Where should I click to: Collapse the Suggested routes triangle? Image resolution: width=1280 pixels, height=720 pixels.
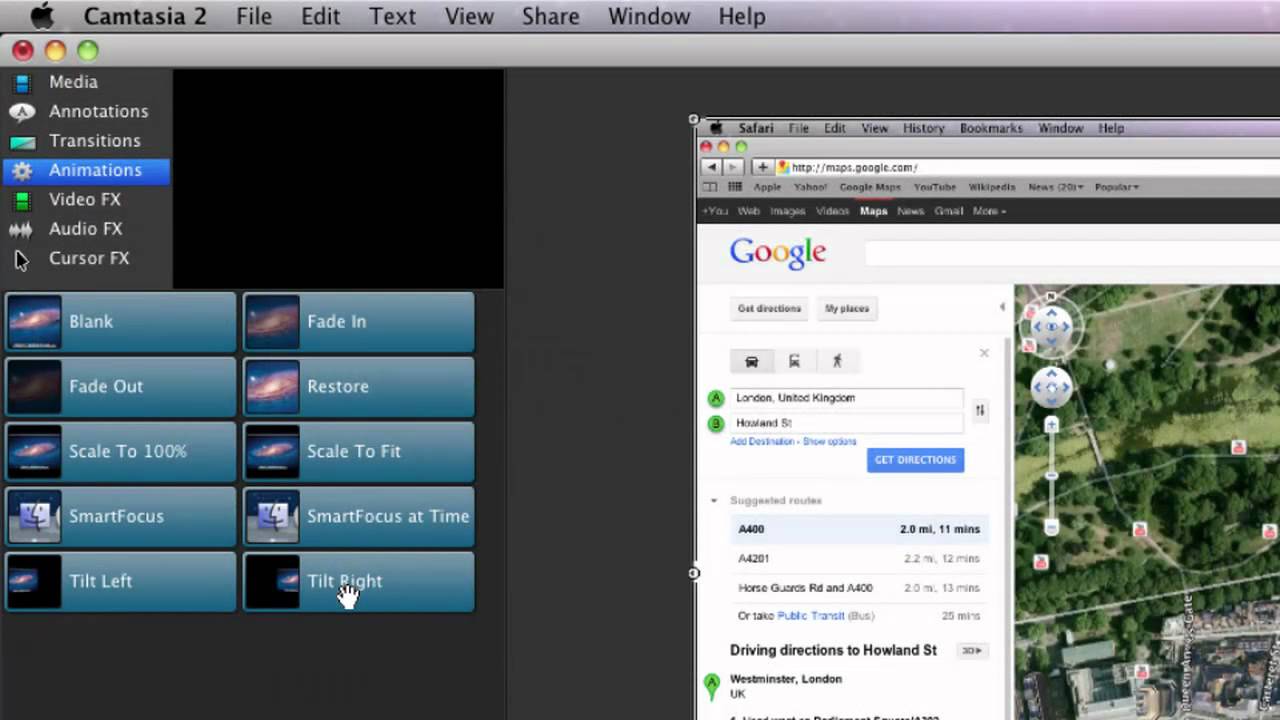point(714,501)
